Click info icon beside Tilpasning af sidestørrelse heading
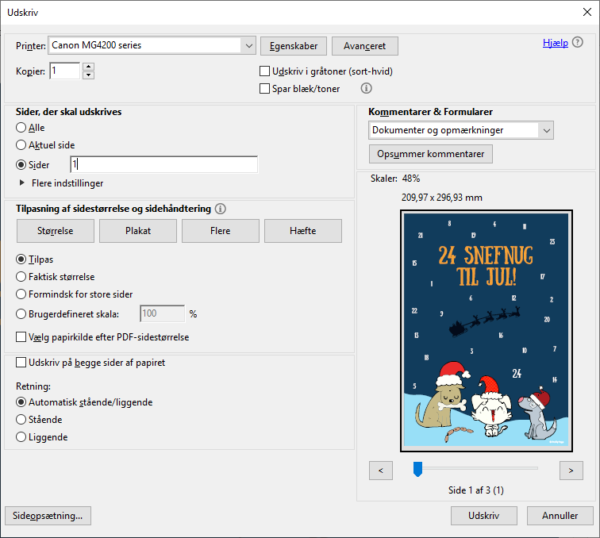Screen dimensions: 600x538 [220, 209]
